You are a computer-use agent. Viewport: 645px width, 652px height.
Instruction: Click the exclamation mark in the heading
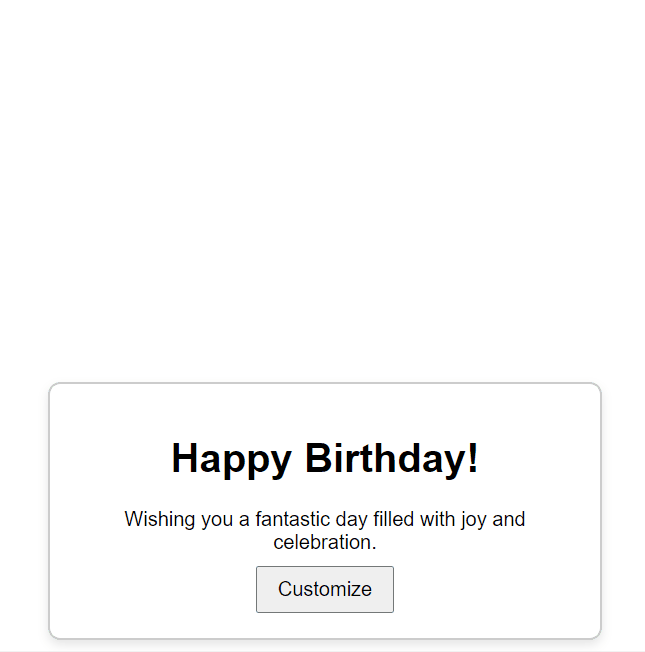472,459
